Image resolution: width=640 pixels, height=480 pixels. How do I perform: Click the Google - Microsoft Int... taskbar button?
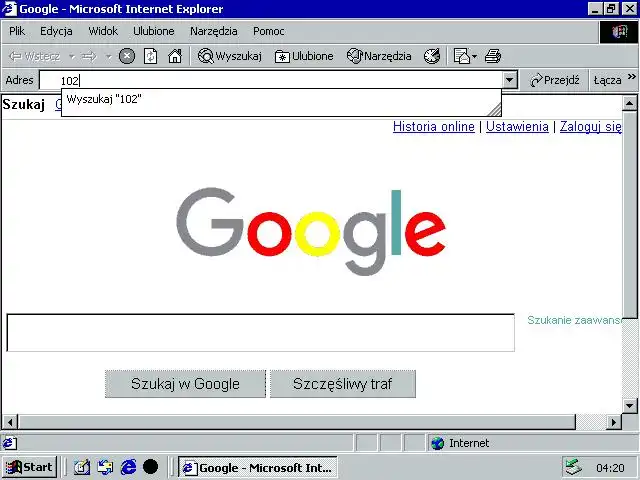tap(258, 468)
